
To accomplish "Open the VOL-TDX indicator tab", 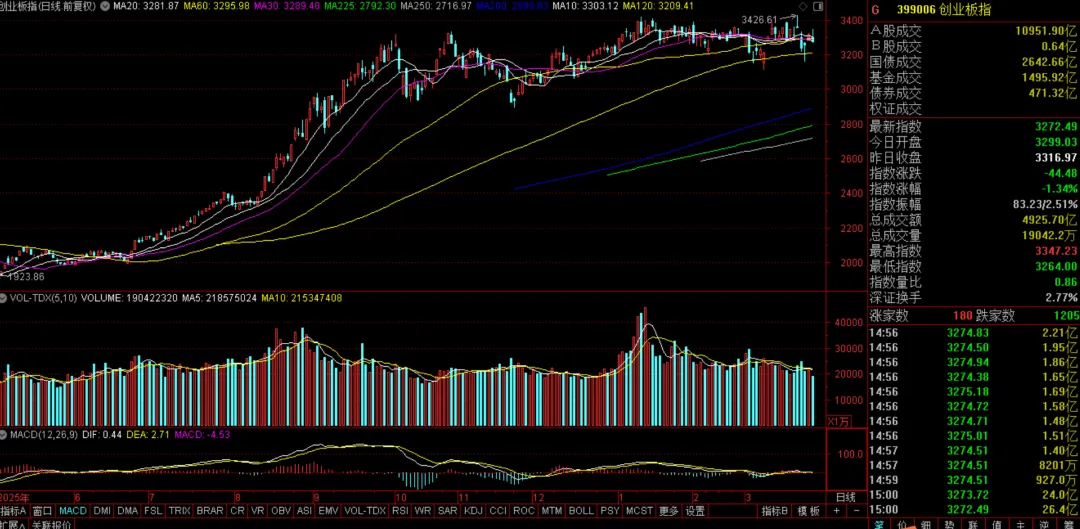I will click(365, 510).
